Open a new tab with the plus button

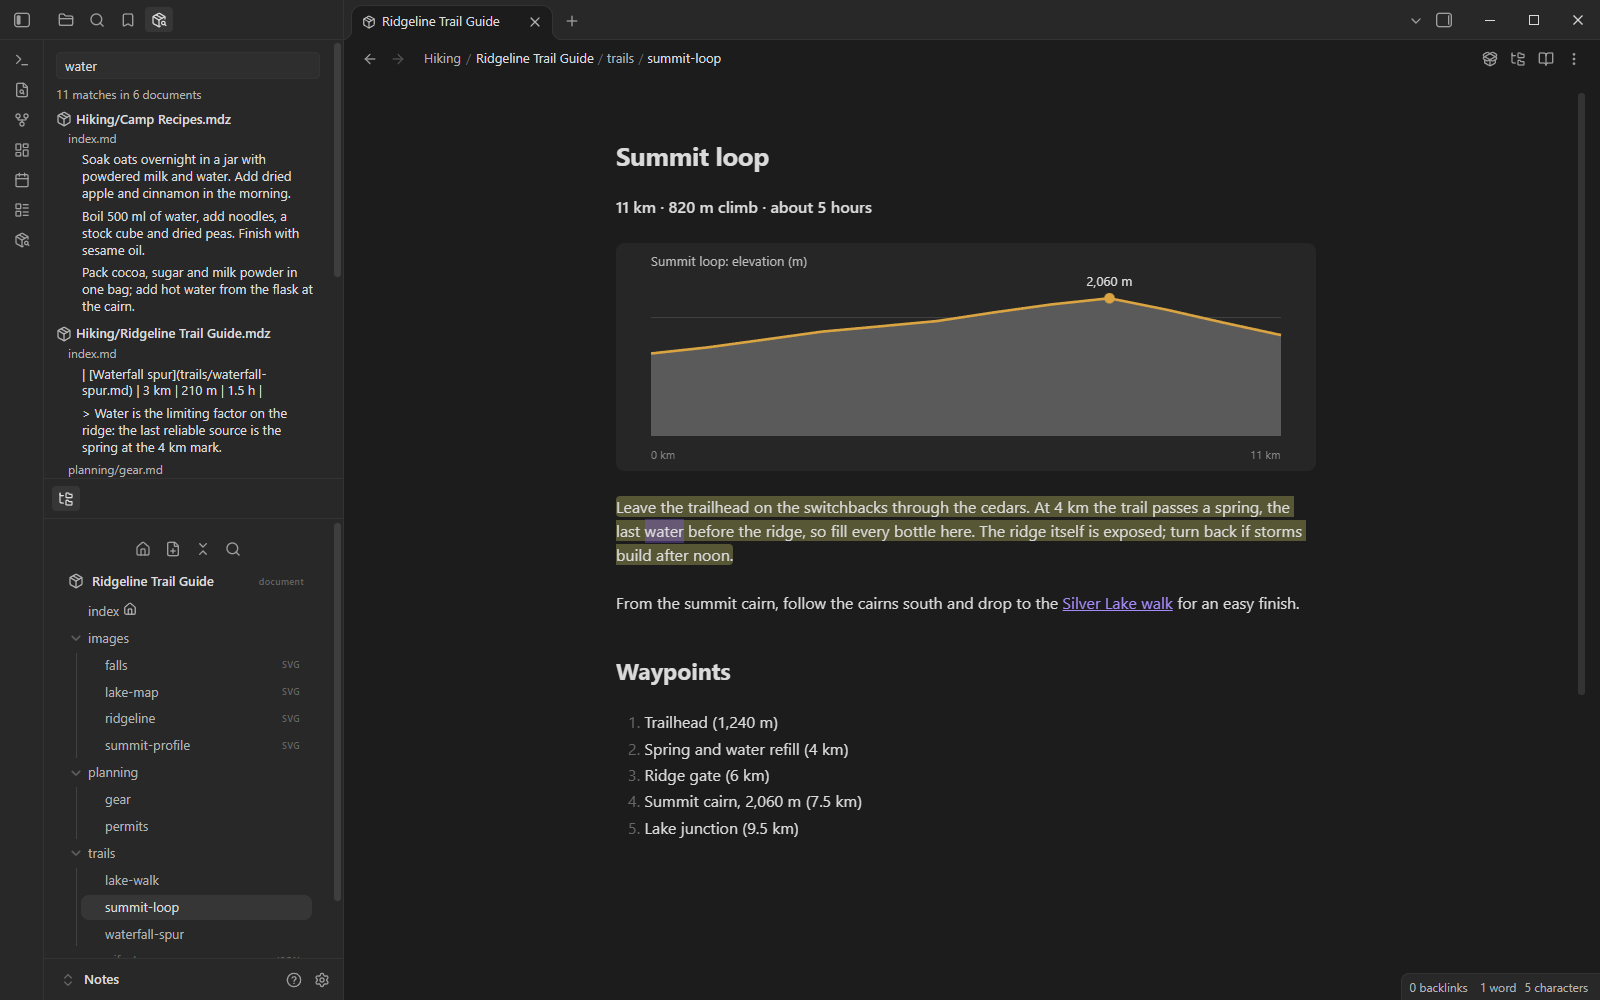point(572,21)
